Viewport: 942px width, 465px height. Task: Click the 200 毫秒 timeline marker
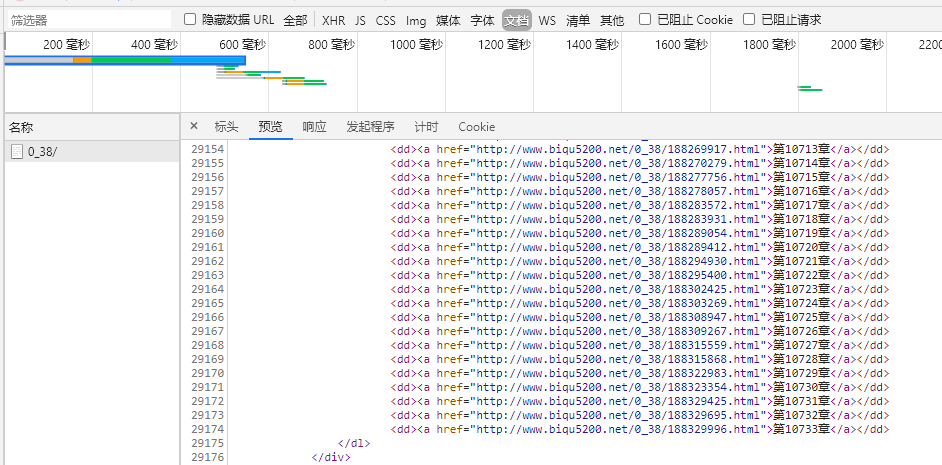click(x=66, y=44)
